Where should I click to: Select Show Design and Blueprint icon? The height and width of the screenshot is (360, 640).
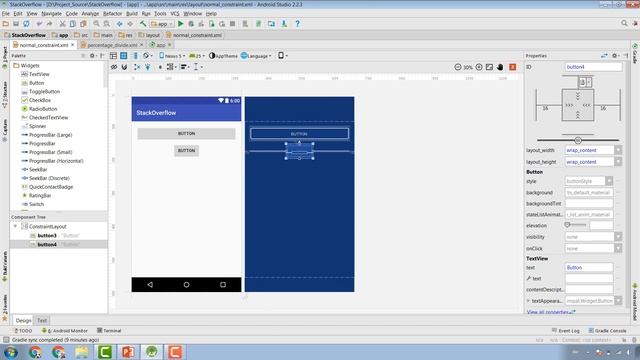tap(135, 56)
